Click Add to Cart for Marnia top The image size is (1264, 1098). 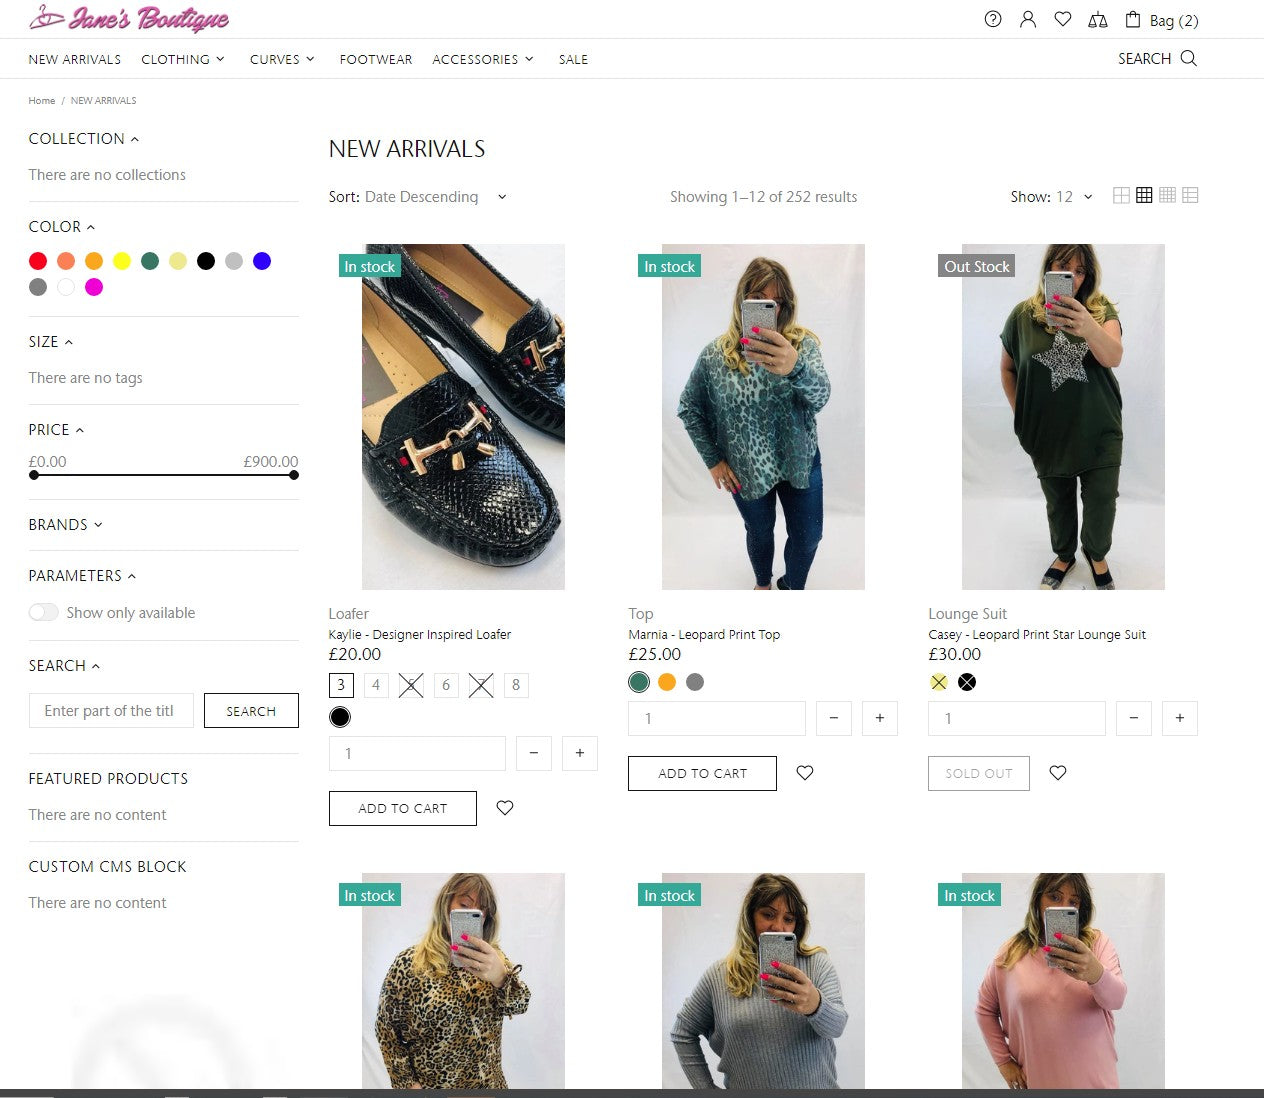[x=702, y=773]
